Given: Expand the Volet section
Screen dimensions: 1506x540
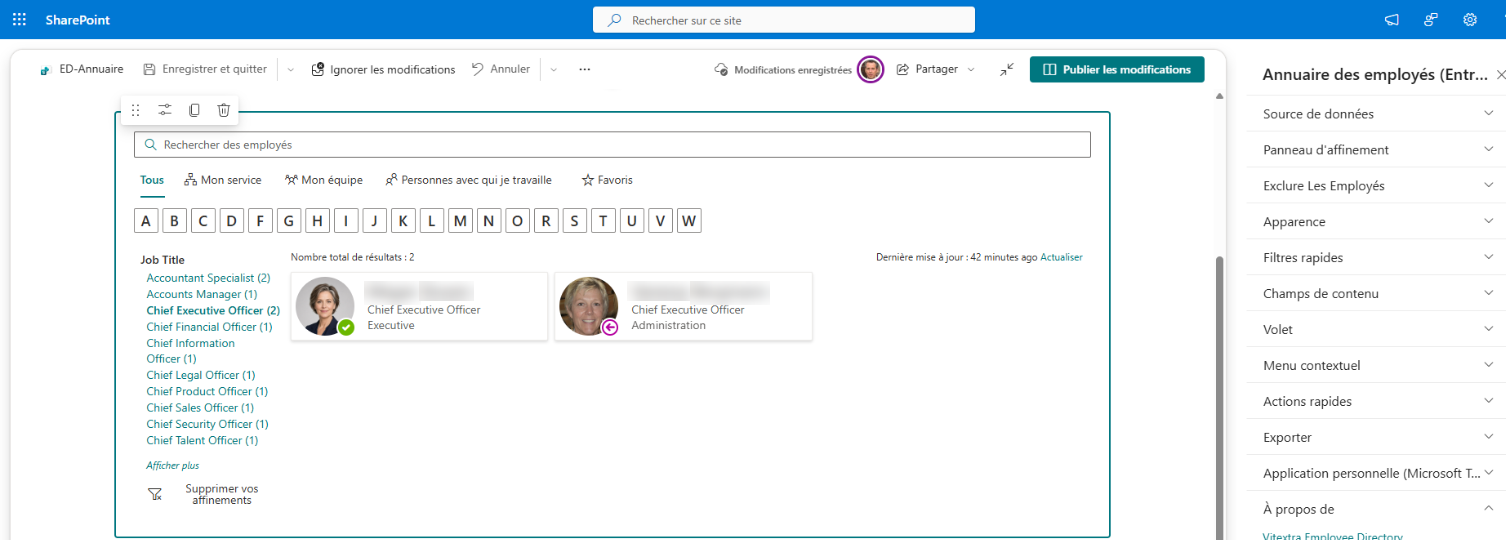Looking at the screenshot, I should coord(1377,330).
